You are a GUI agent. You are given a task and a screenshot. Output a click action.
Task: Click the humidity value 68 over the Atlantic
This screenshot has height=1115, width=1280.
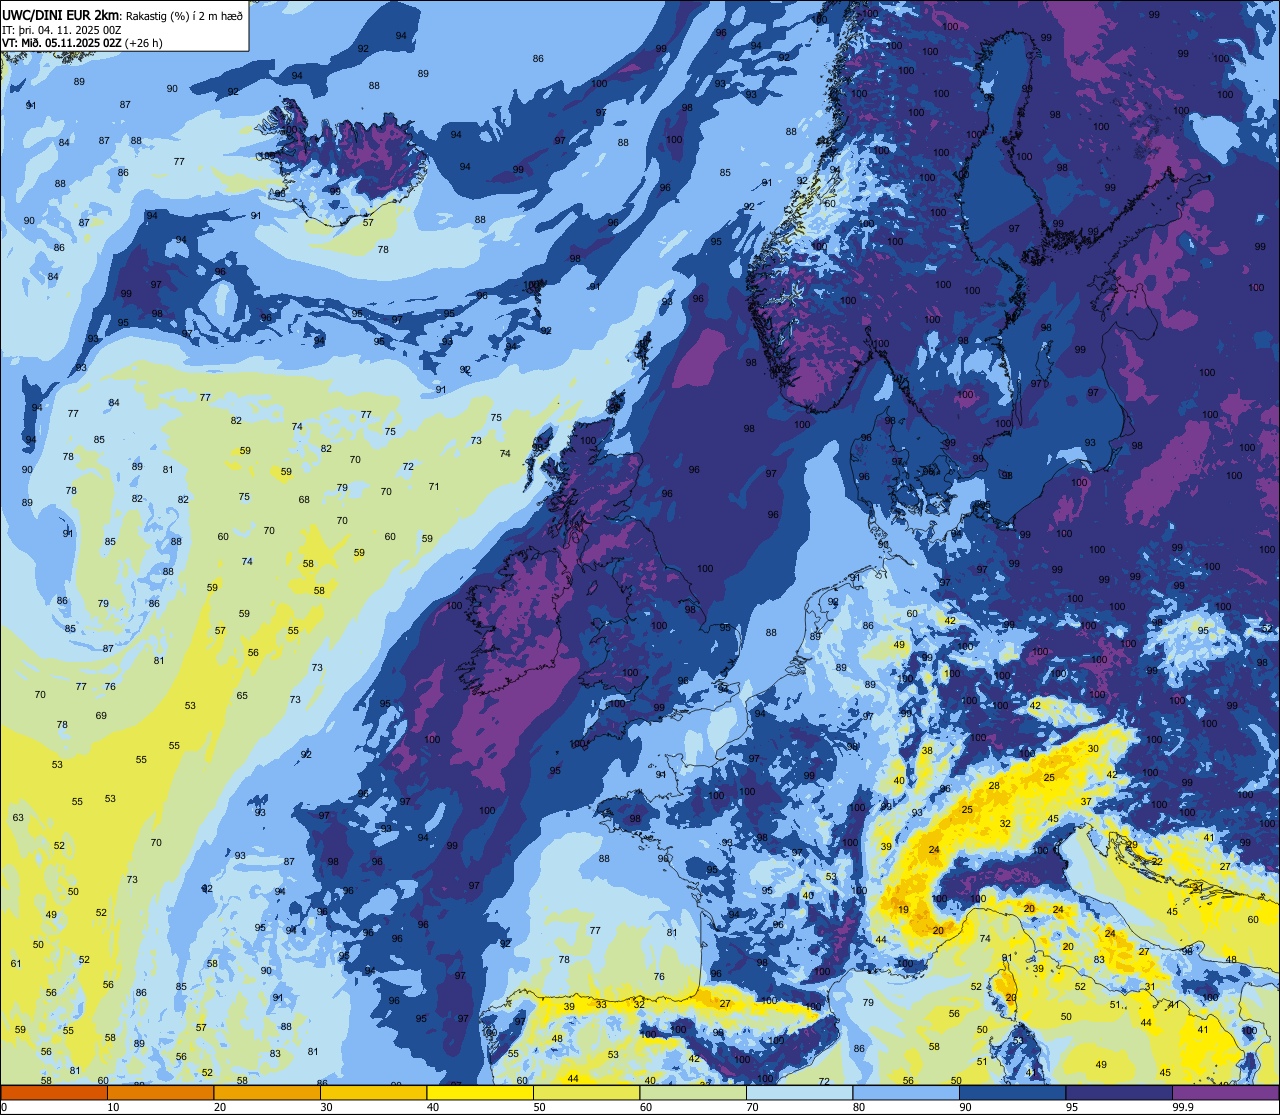pos(304,500)
